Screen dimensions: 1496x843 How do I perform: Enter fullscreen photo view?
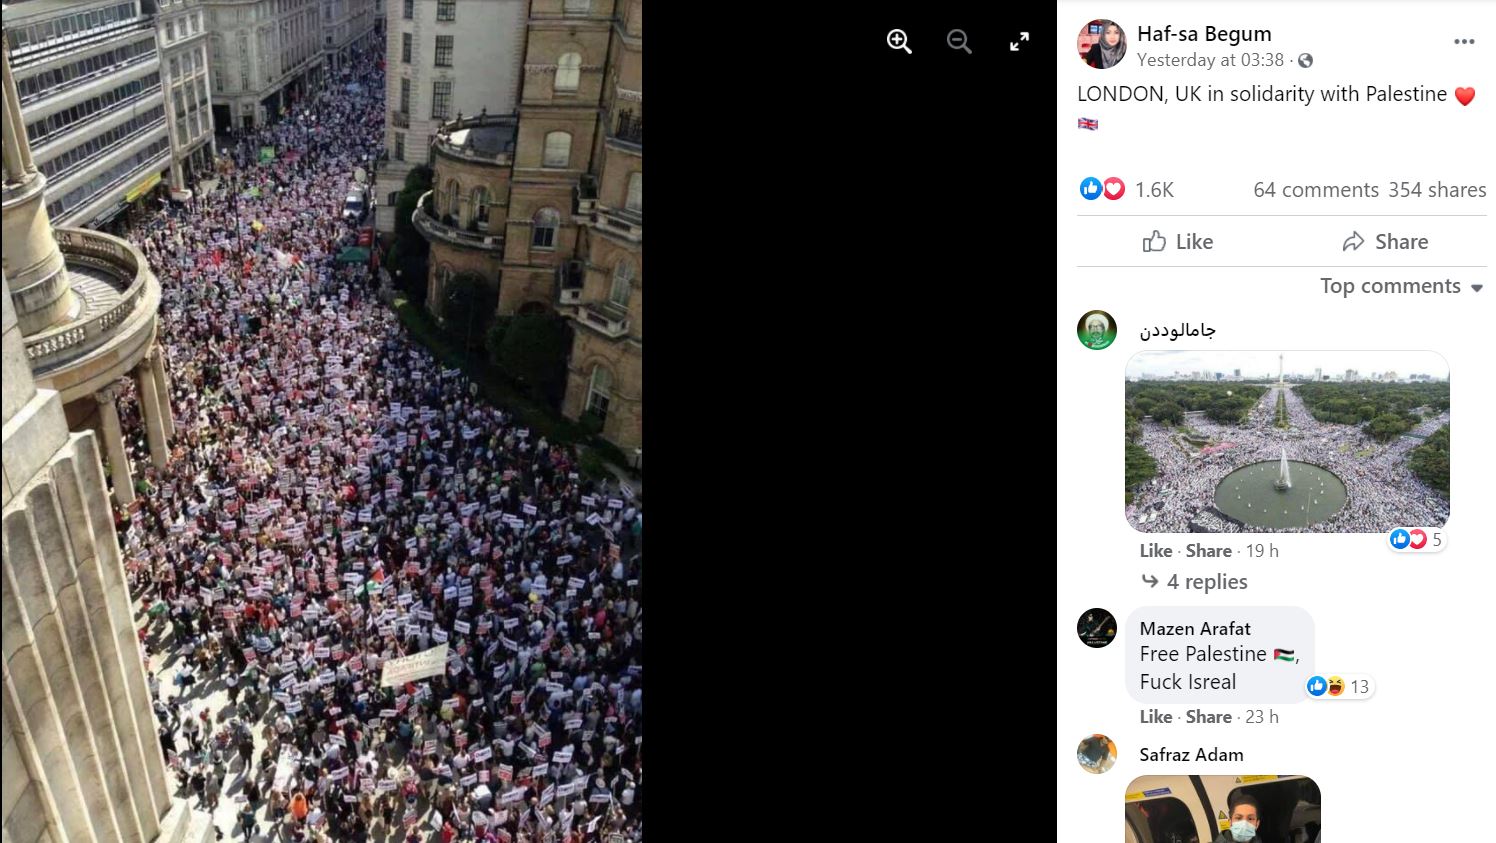click(1019, 41)
